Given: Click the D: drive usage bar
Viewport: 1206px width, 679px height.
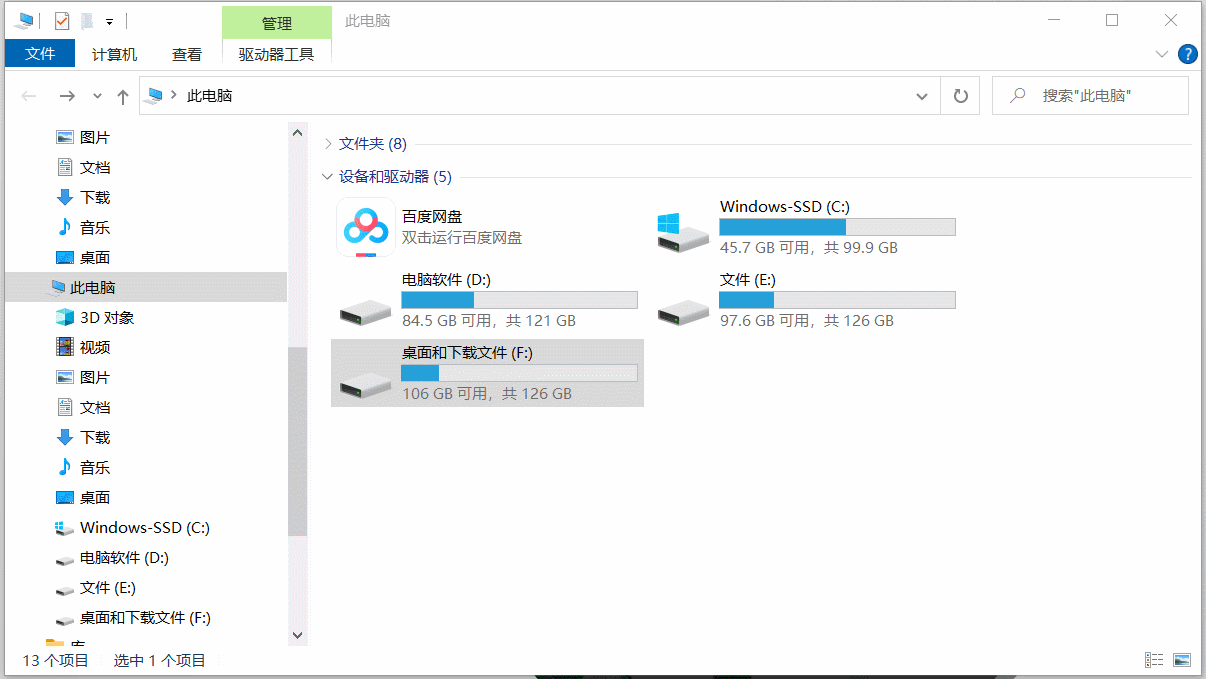Looking at the screenshot, I should [519, 300].
